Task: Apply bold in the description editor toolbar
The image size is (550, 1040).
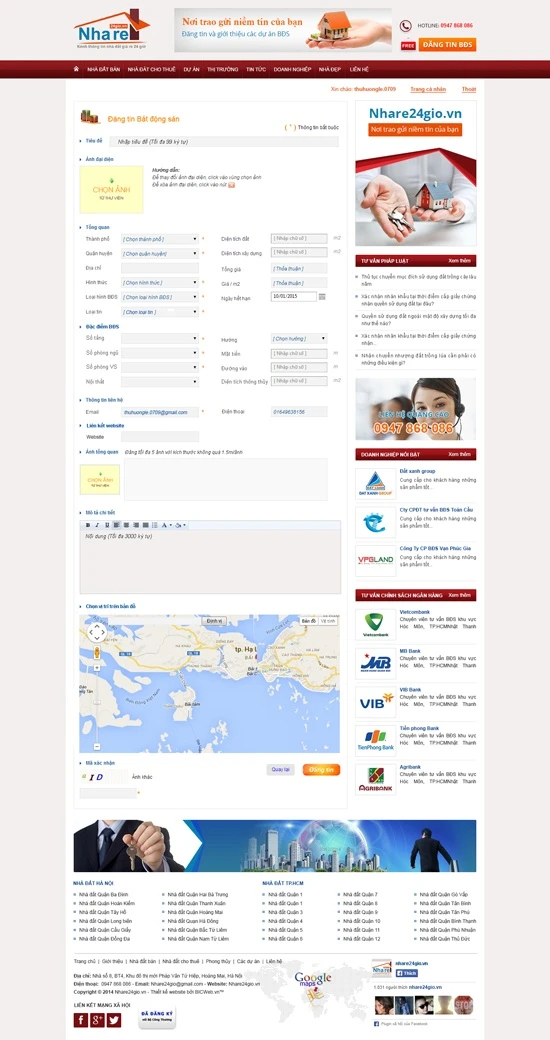Action: coord(88,525)
